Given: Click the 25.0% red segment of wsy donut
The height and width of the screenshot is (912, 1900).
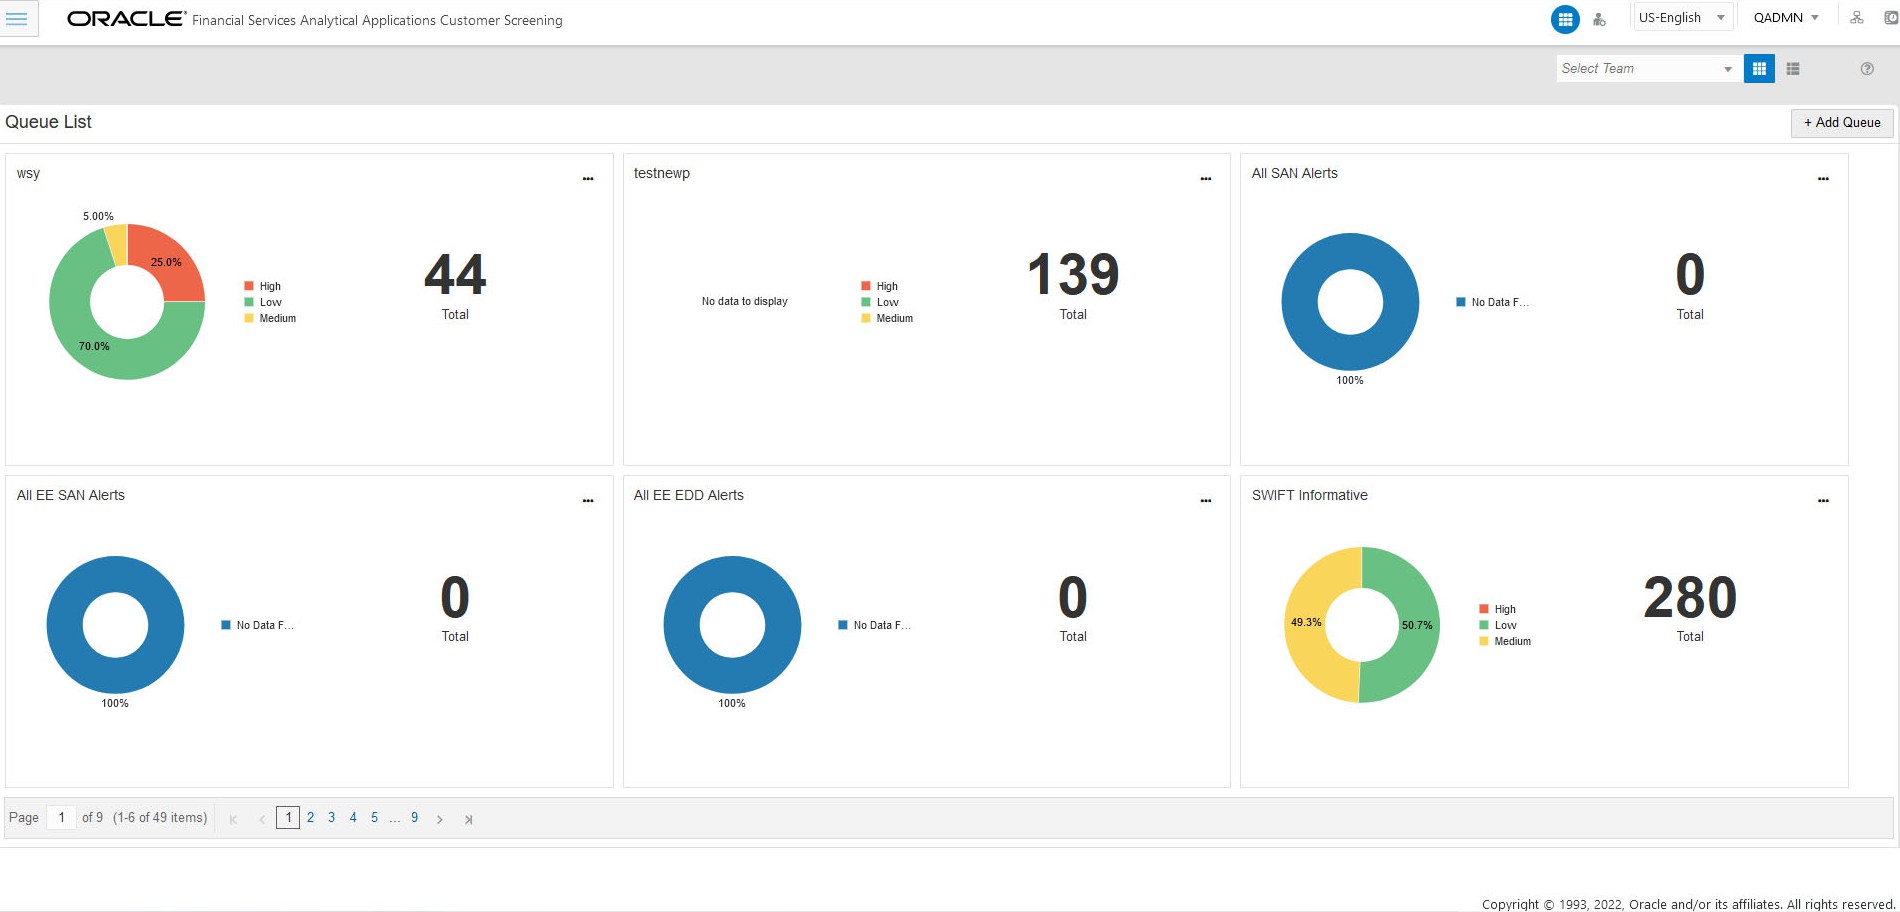Looking at the screenshot, I should (x=166, y=263).
